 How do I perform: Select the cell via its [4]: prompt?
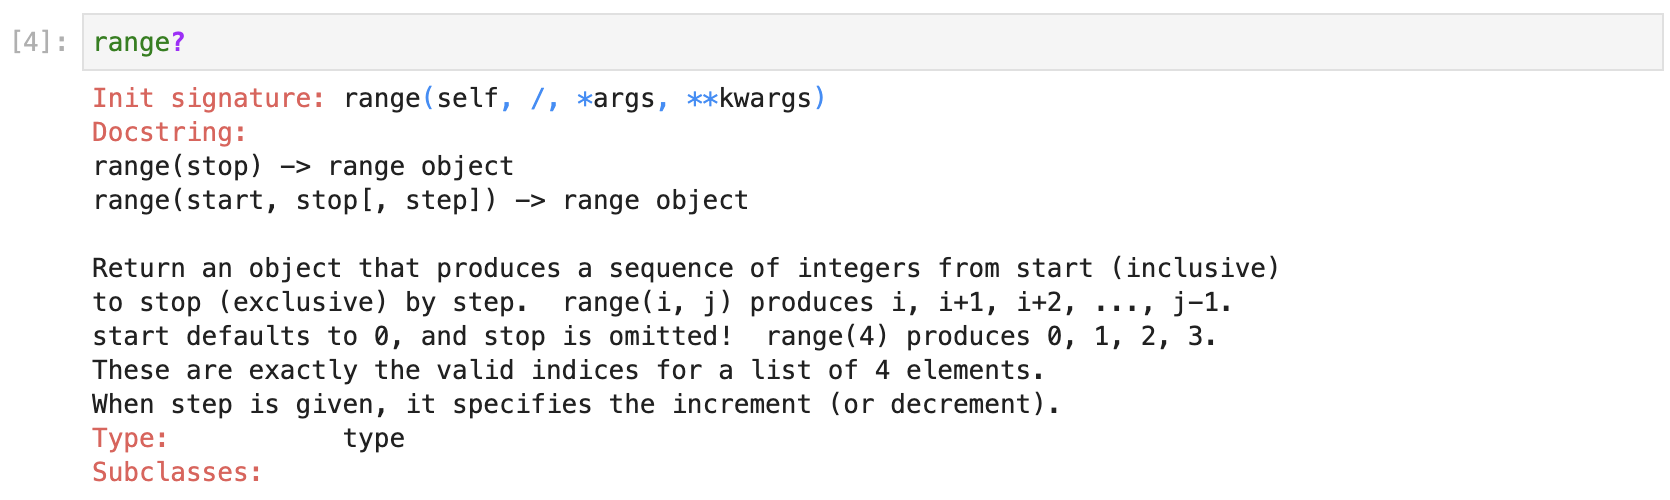click(40, 42)
